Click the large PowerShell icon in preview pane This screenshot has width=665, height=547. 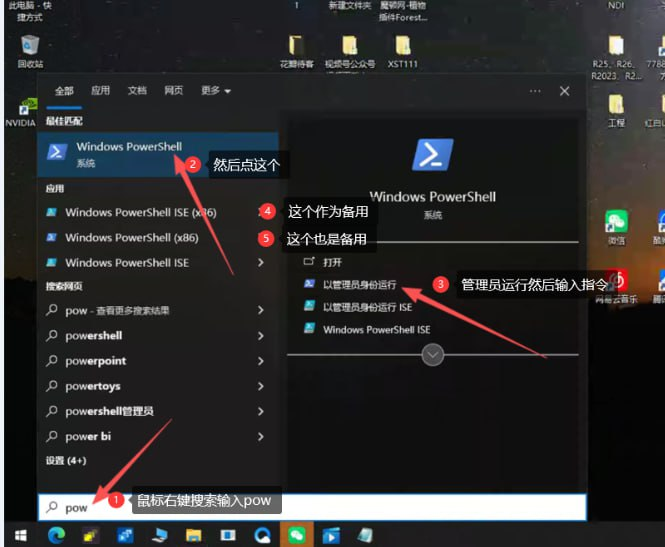pyautogui.click(x=432, y=154)
